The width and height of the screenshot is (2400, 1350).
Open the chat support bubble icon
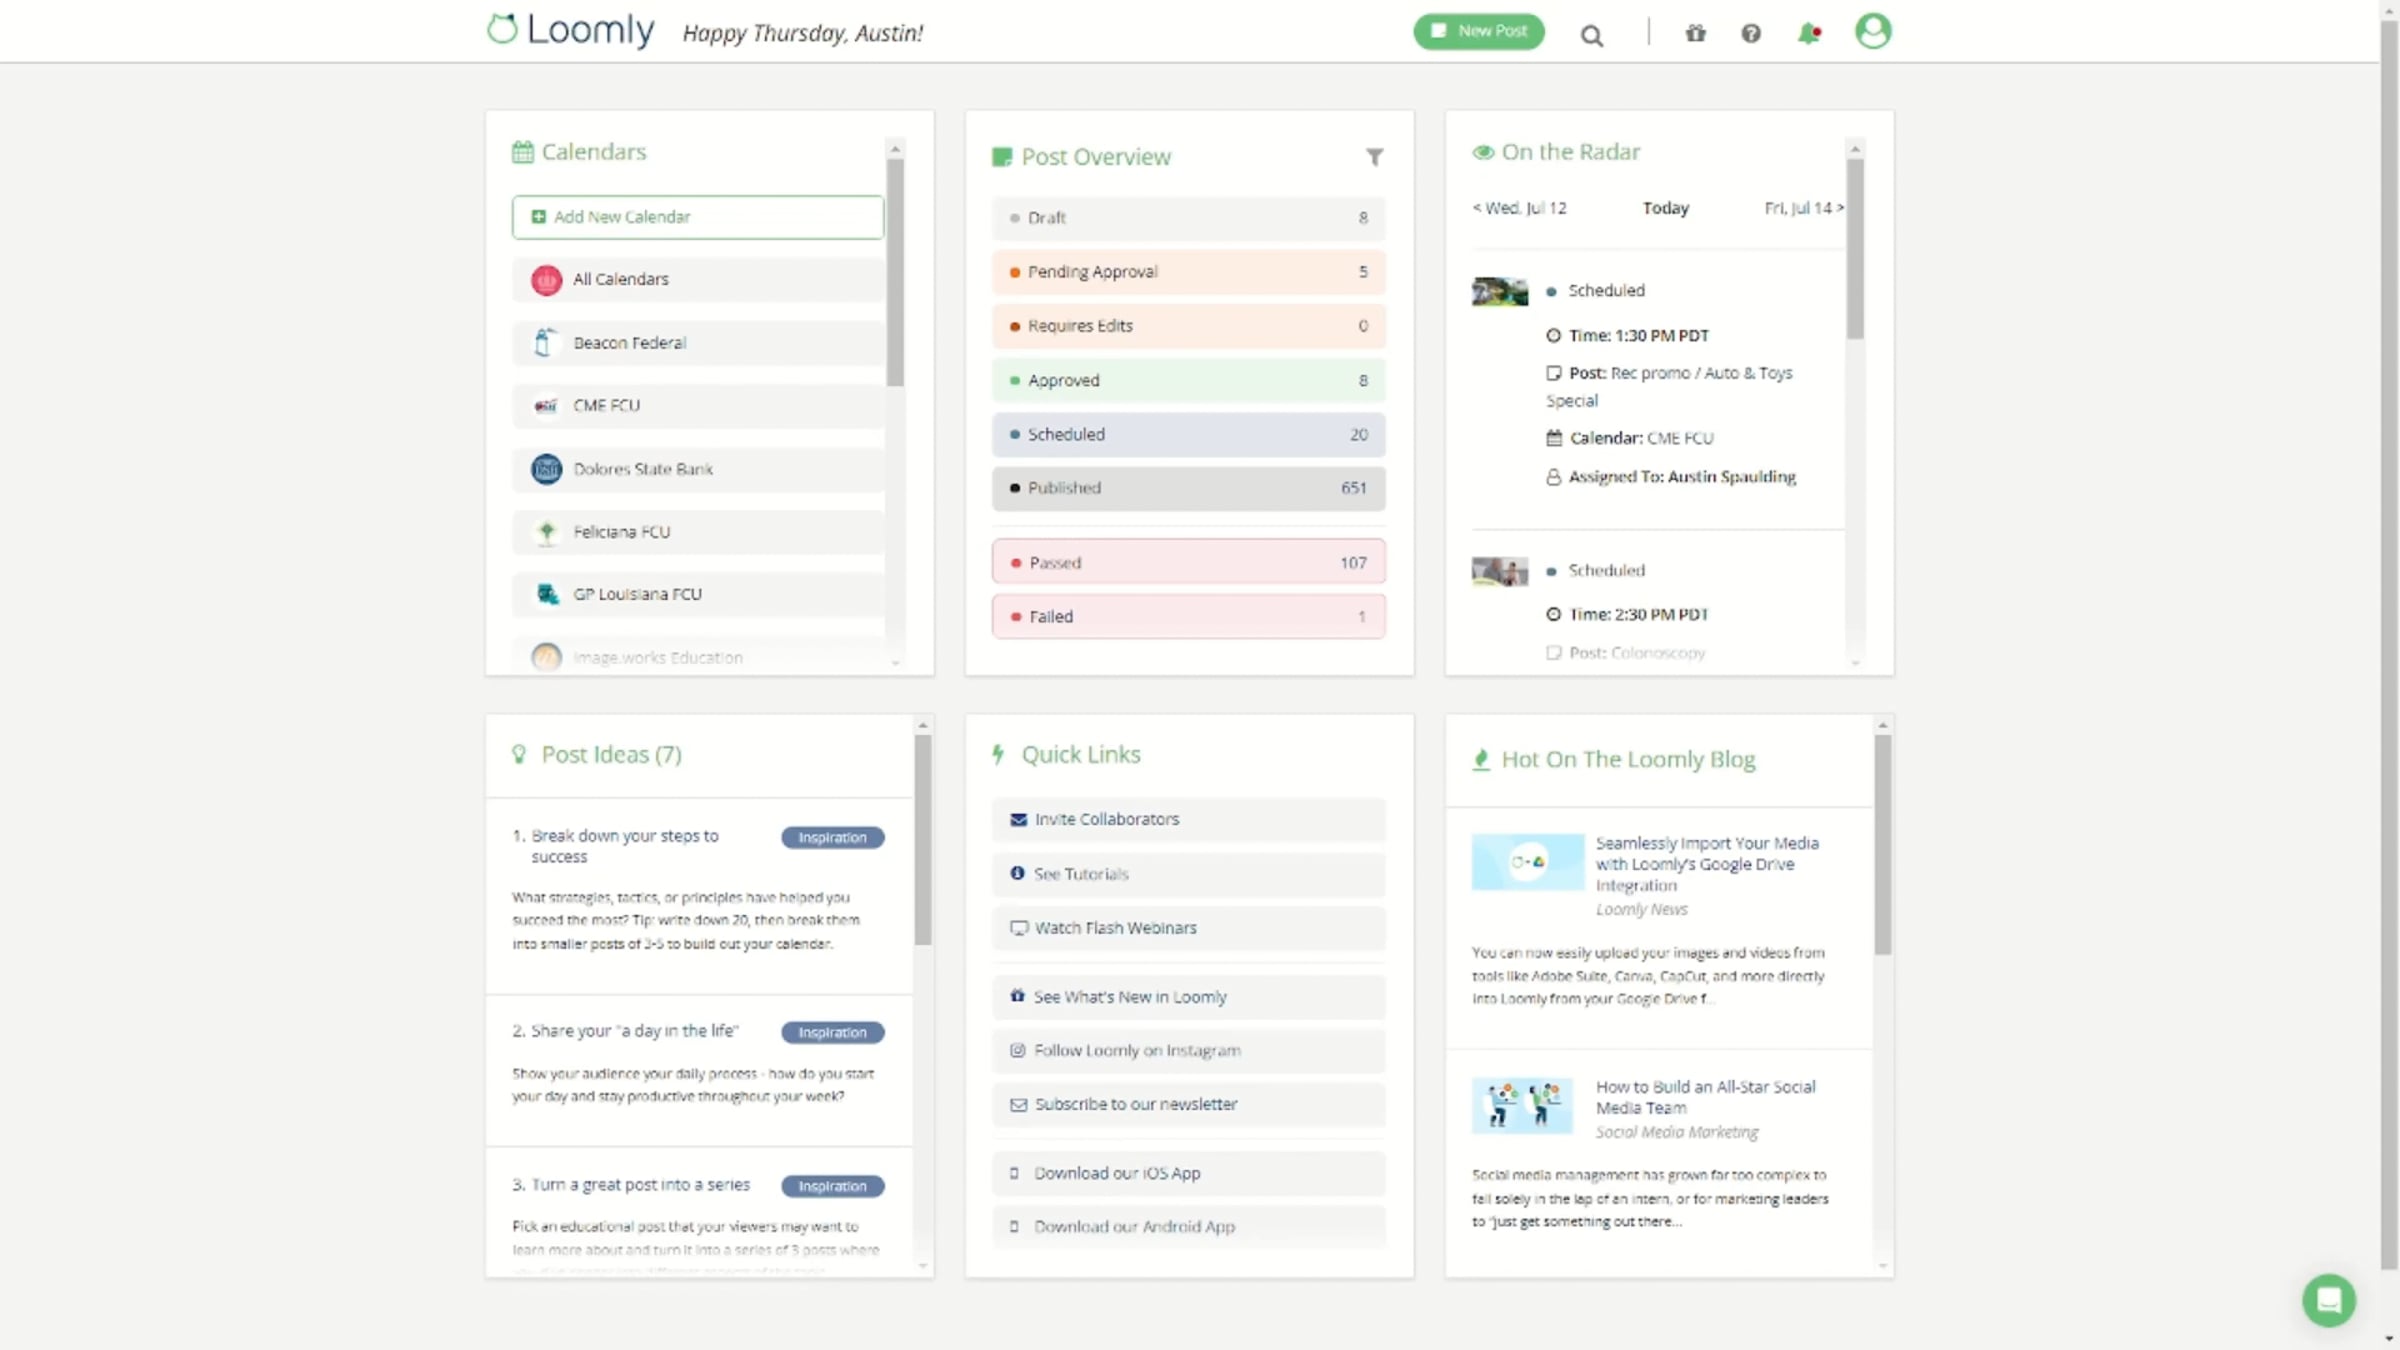click(2328, 1299)
